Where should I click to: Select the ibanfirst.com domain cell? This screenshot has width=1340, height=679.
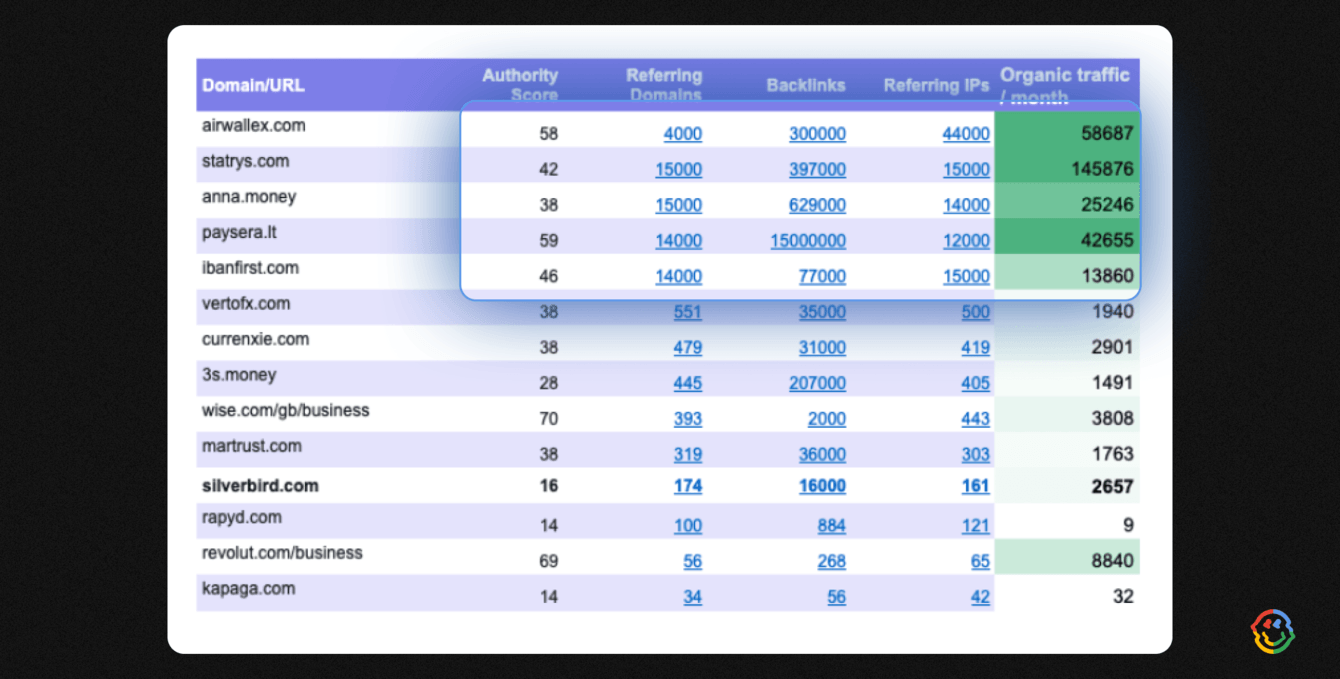(251, 268)
